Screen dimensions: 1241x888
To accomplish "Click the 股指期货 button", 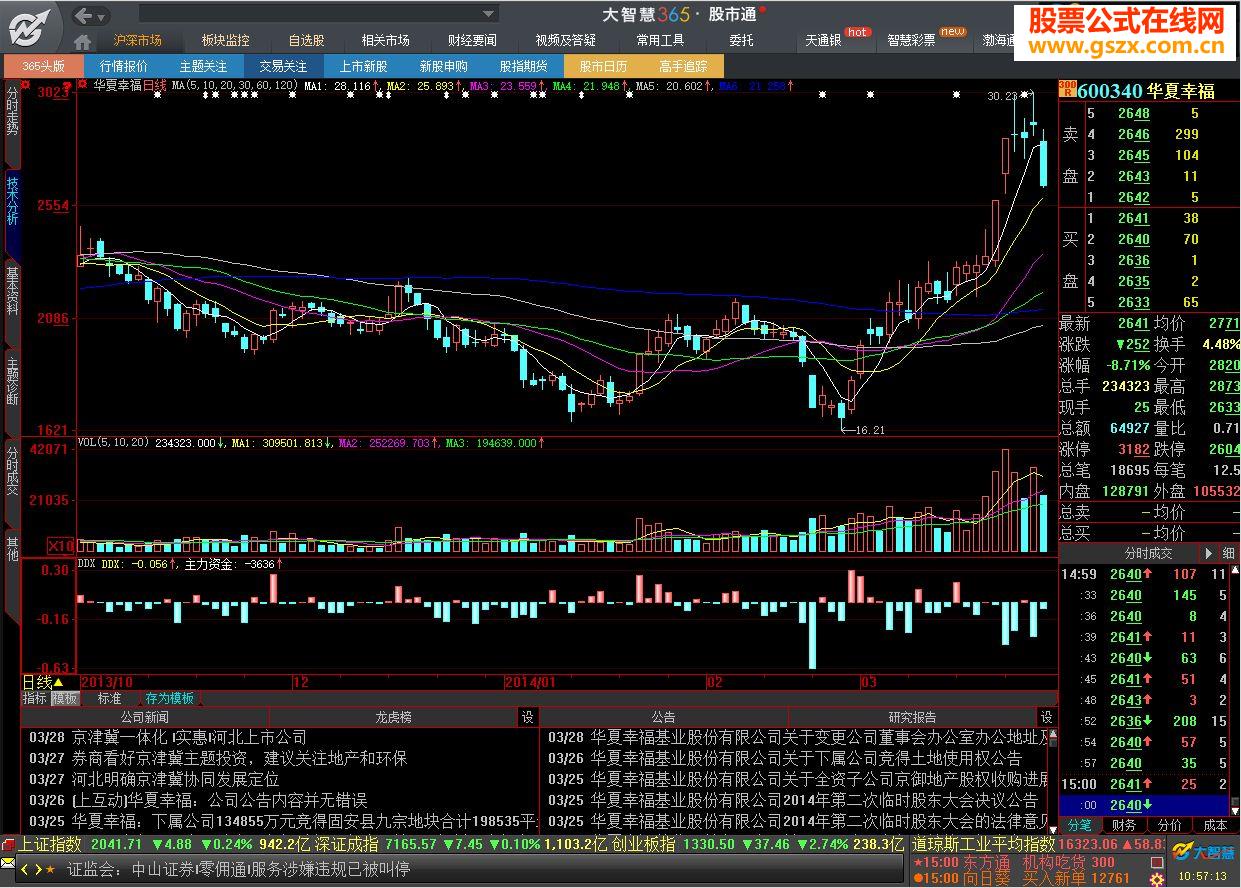I will pos(524,67).
